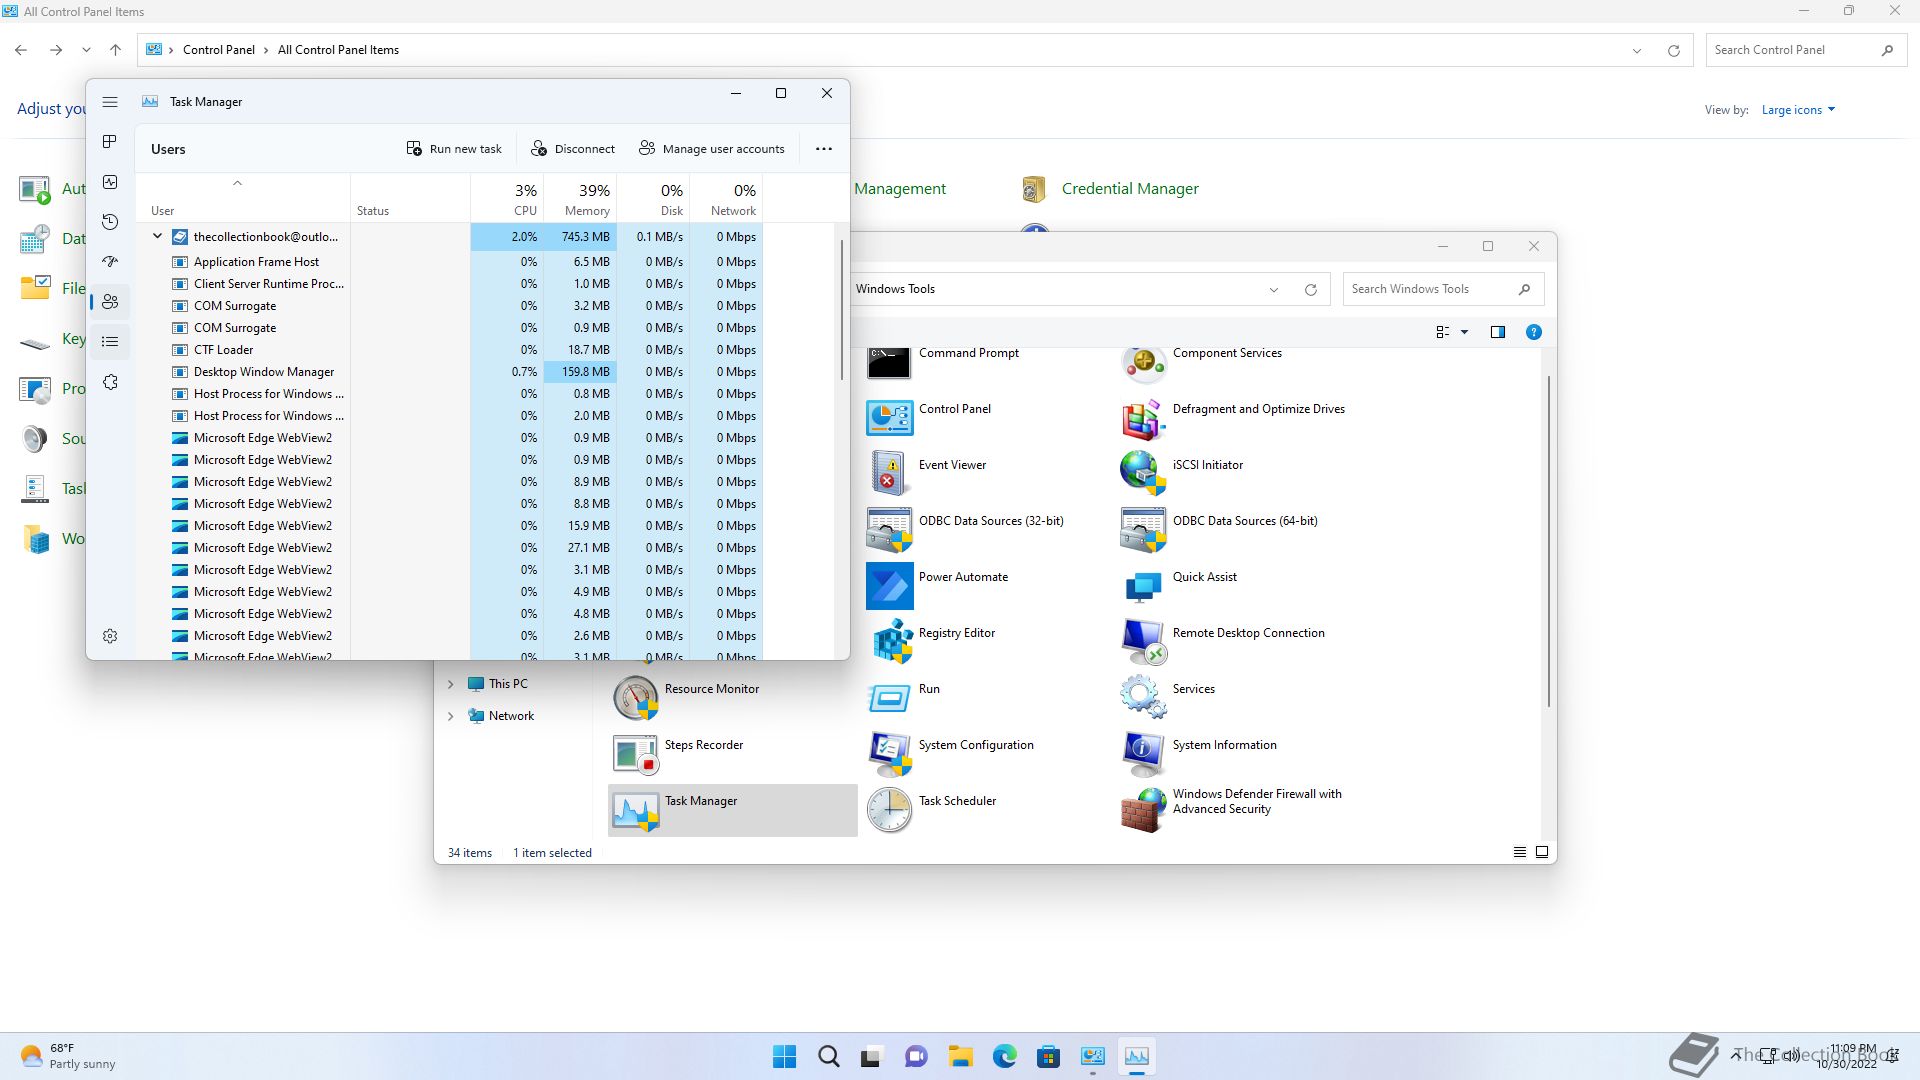Select CTF Loader process row
The width and height of the screenshot is (1920, 1080).
pyautogui.click(x=450, y=350)
